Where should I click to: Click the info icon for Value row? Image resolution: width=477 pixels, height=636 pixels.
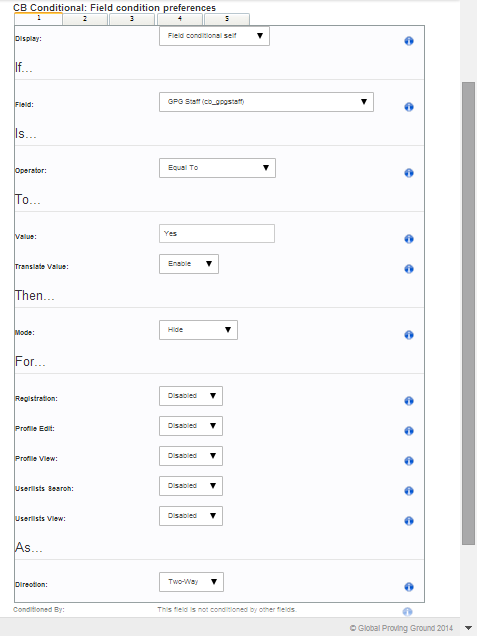coord(409,238)
